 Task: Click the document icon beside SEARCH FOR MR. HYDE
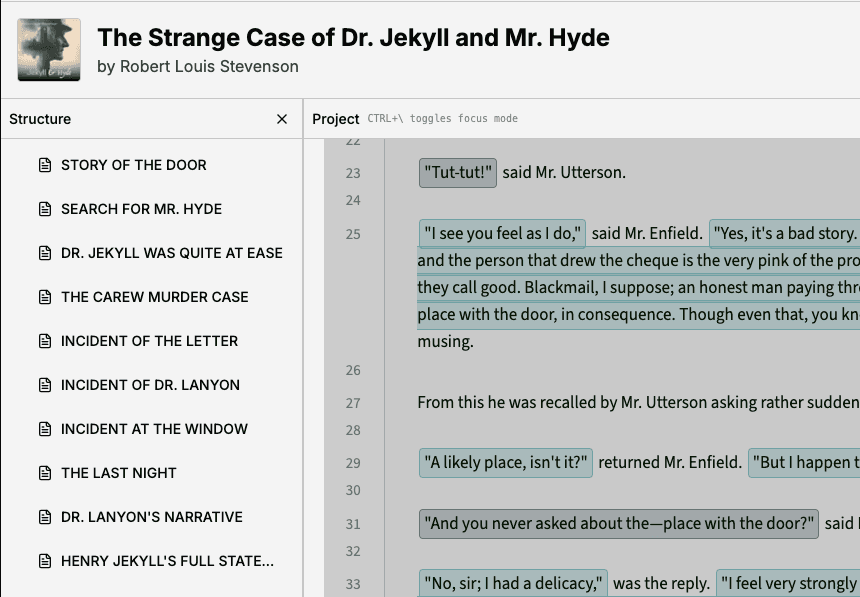42,209
